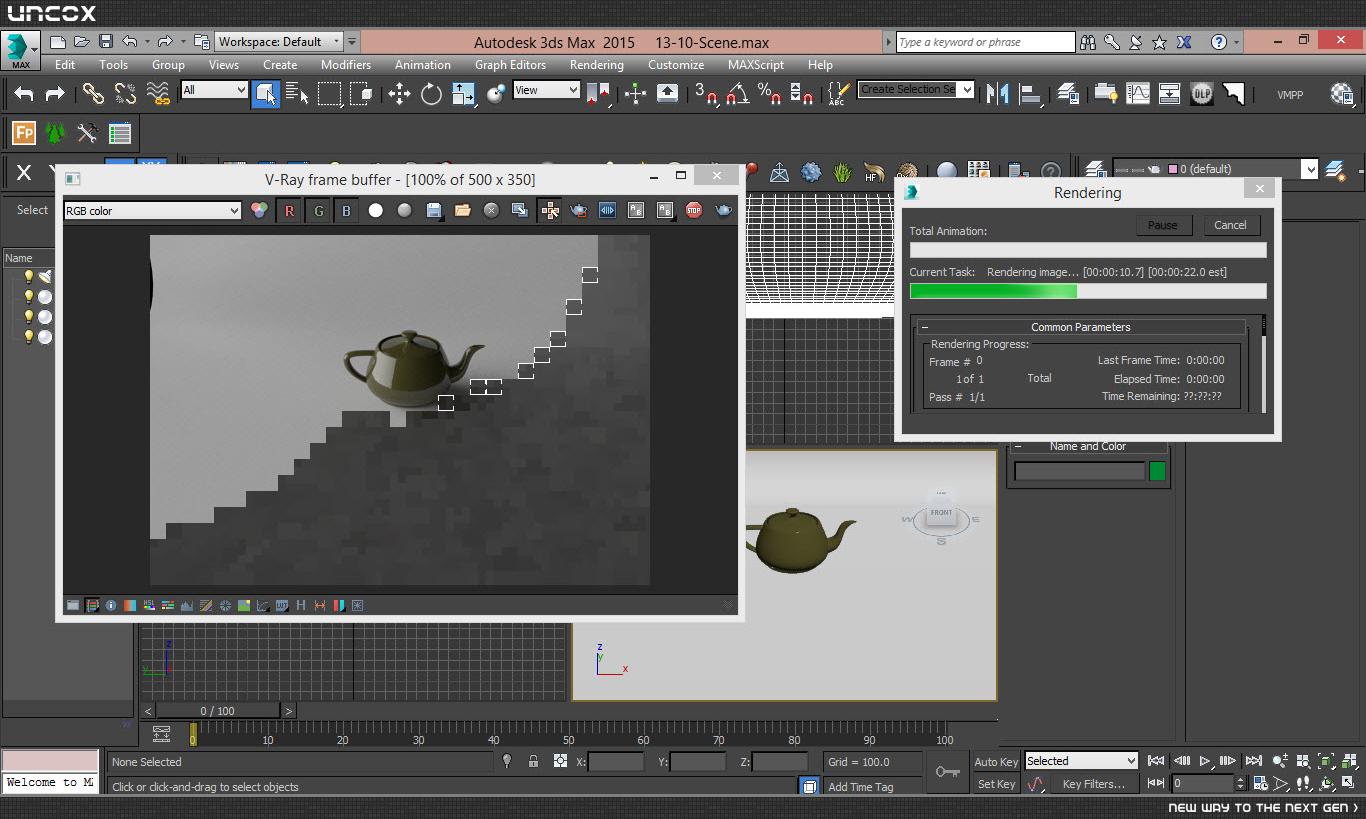The height and width of the screenshot is (819, 1366).
Task: Pause the rendering in progress
Action: pos(1162,225)
